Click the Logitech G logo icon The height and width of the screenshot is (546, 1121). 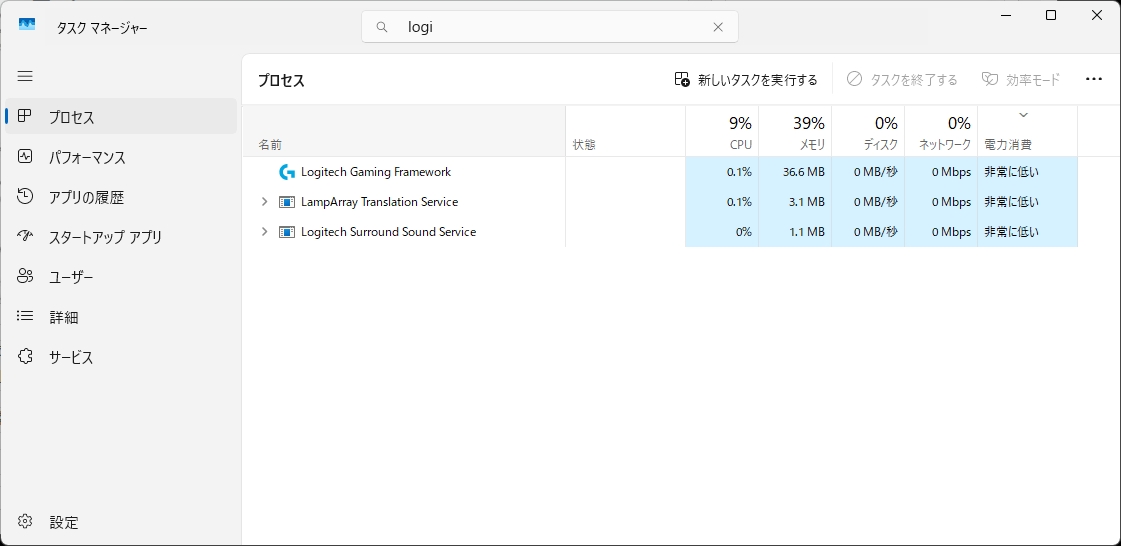pyautogui.click(x=287, y=172)
